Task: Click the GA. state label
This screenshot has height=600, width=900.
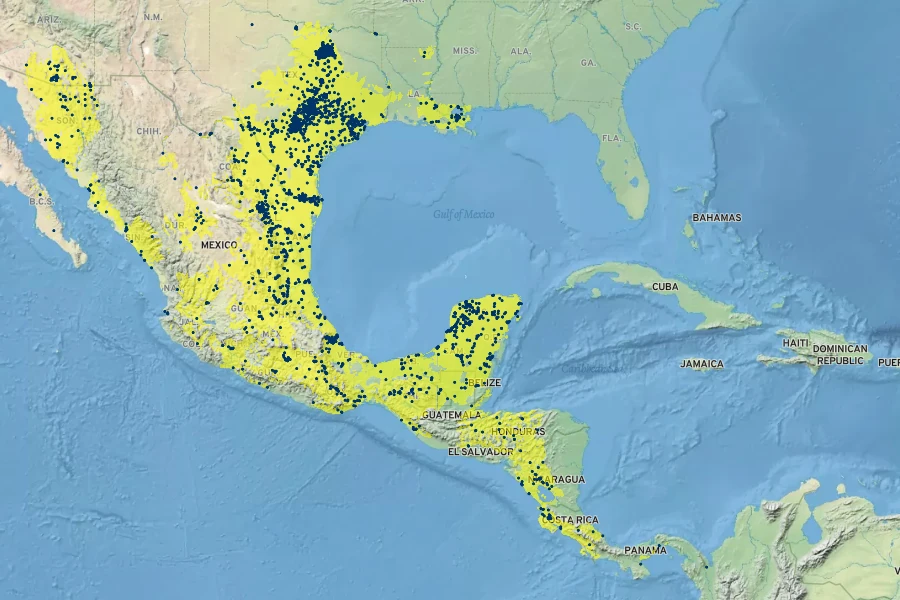Action: [588, 63]
